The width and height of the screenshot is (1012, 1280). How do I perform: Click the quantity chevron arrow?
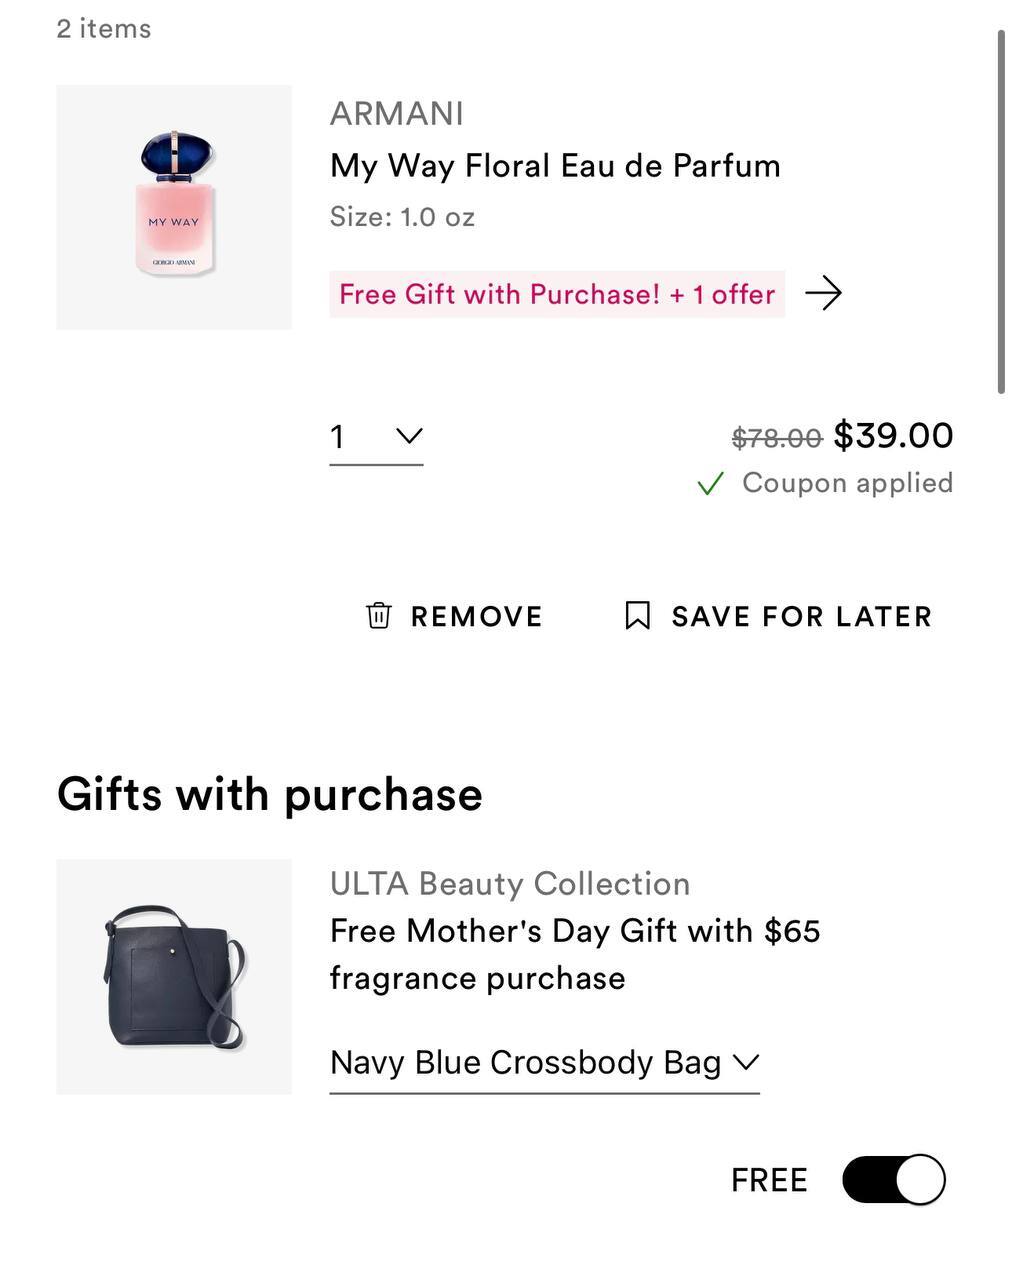tap(409, 435)
